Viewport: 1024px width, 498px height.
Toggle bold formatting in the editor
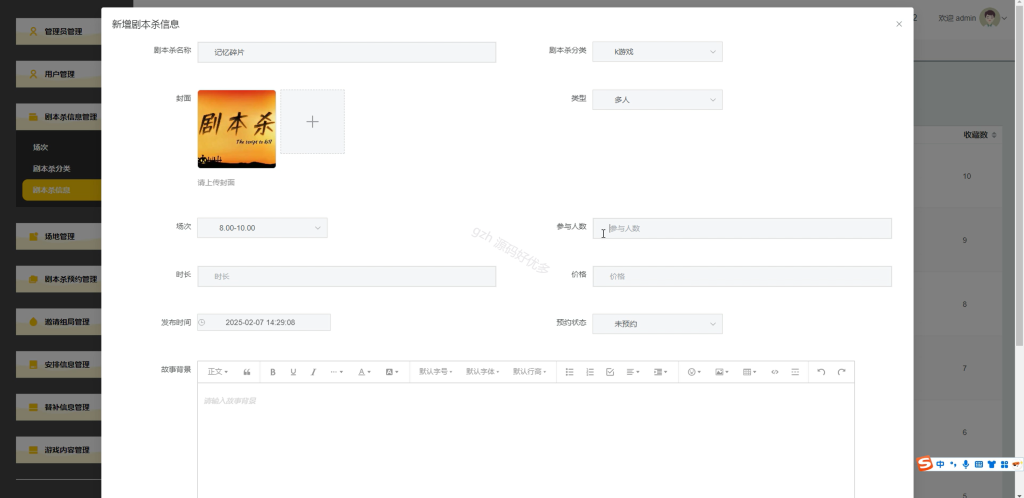273,372
